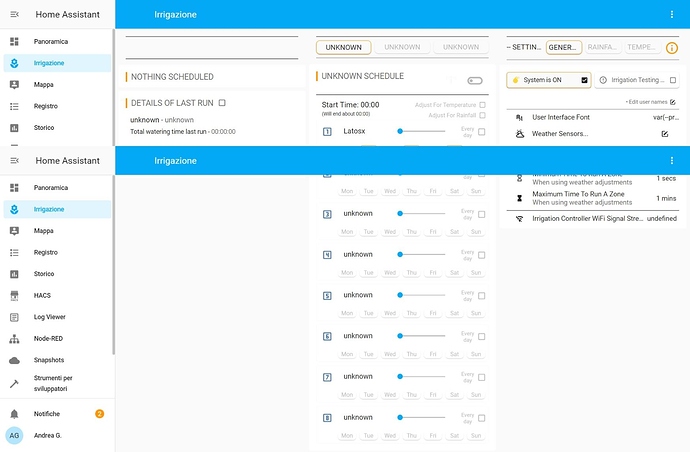690x452 pixels.
Task: Enable the Irrigation Testing checkbox
Action: 673,80
